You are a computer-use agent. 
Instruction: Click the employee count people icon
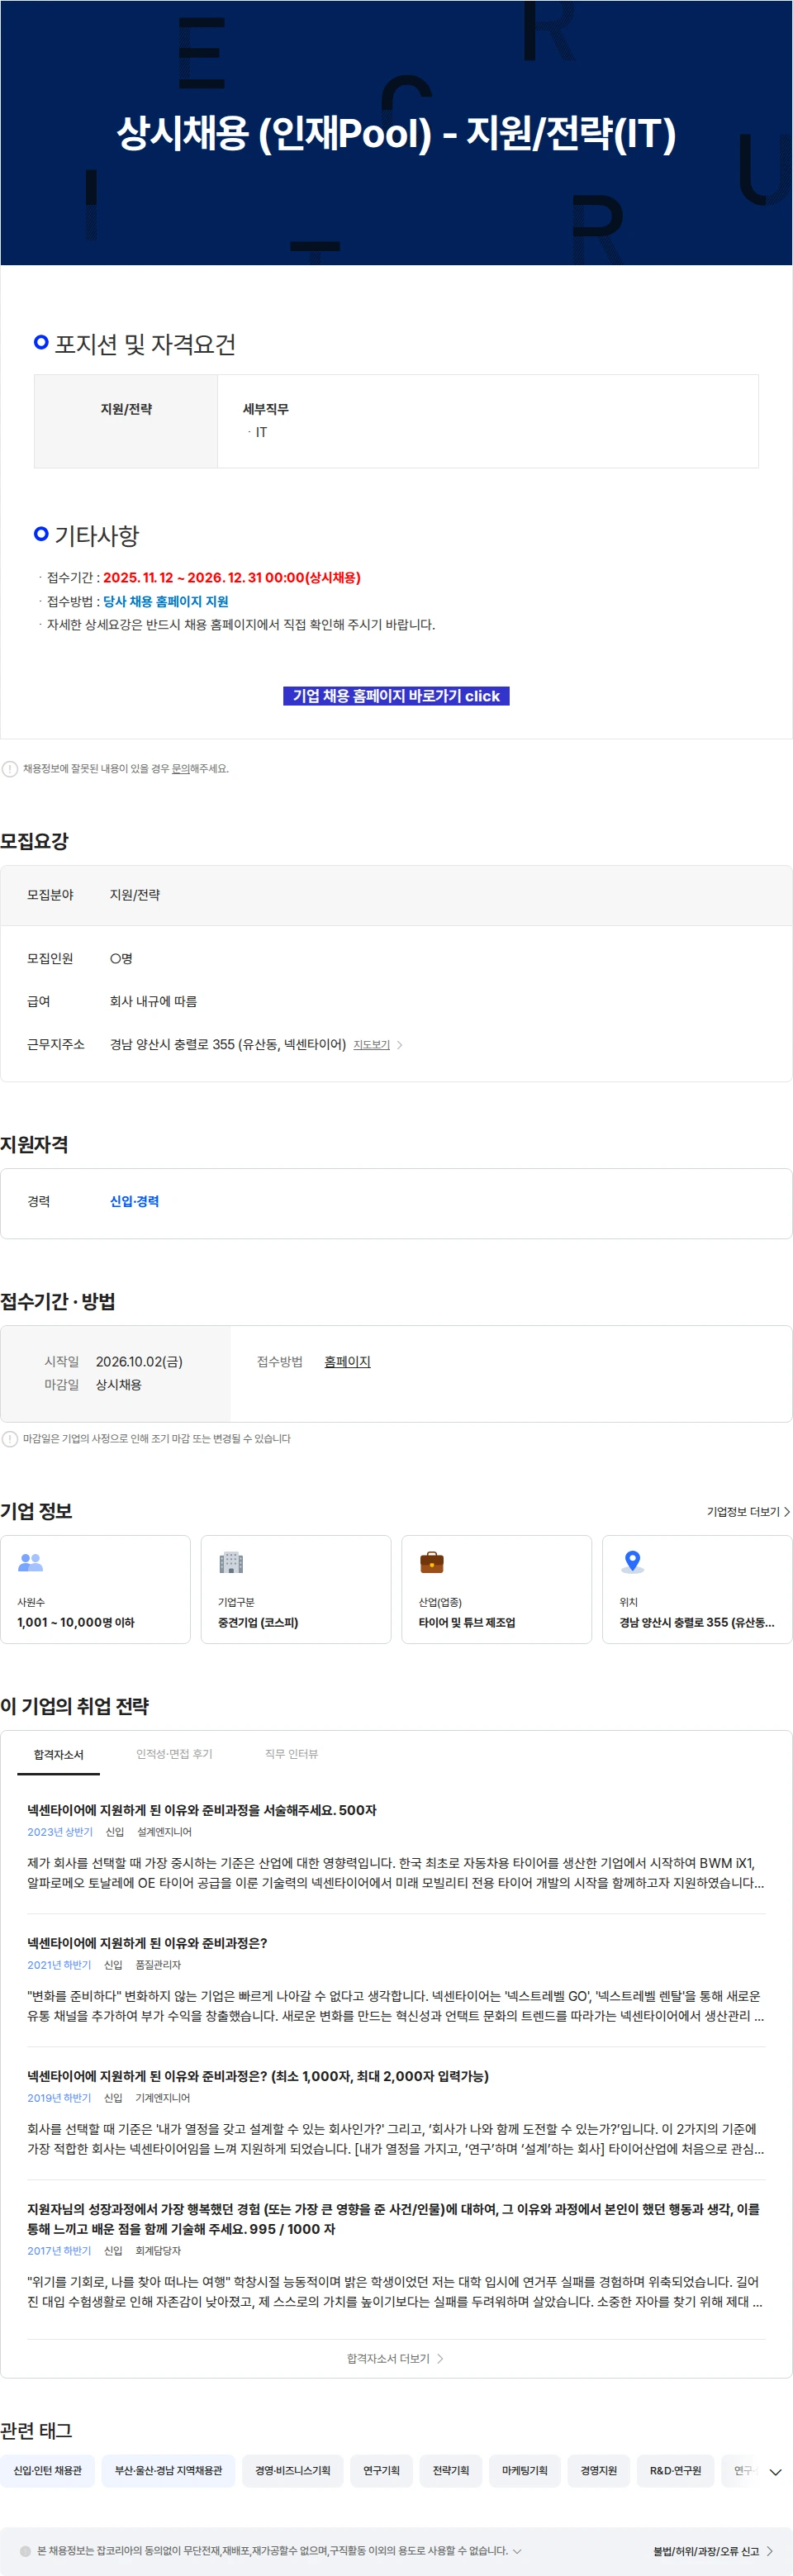click(31, 1561)
